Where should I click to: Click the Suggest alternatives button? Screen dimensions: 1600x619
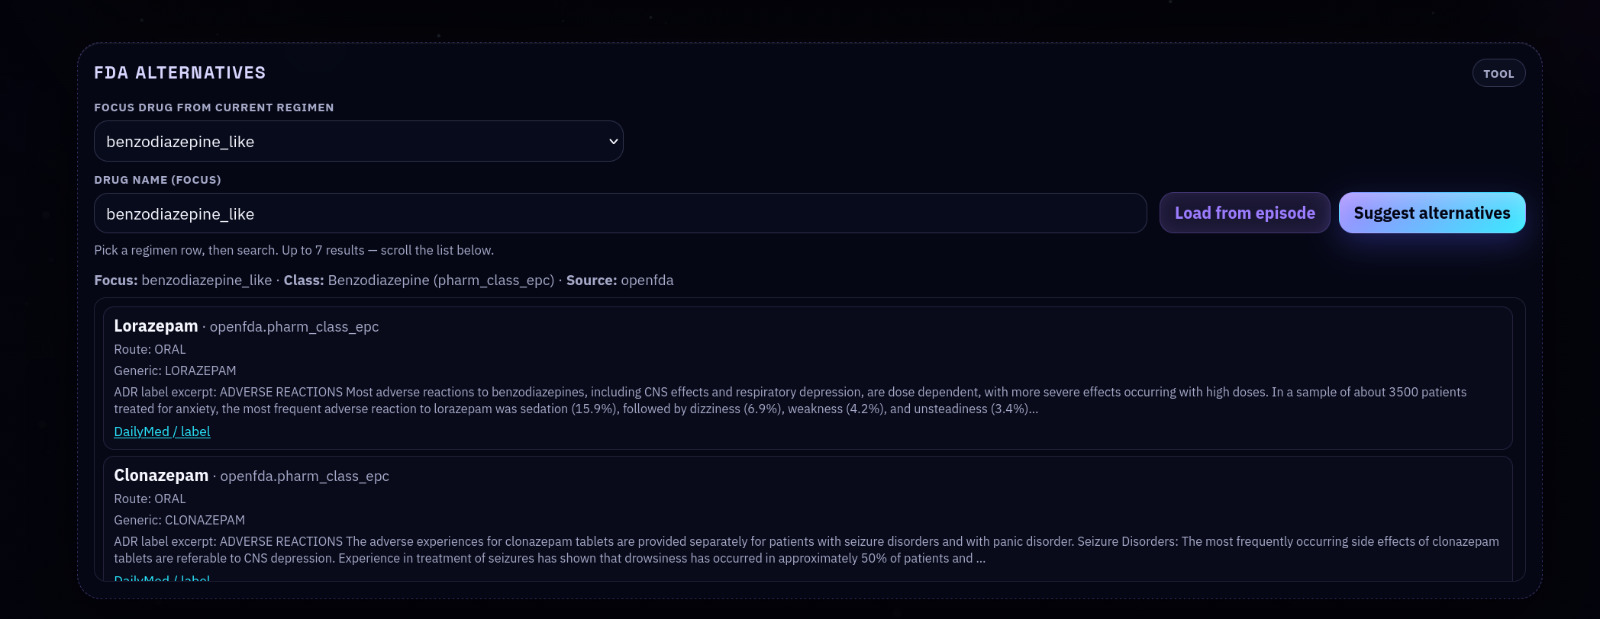(1432, 213)
